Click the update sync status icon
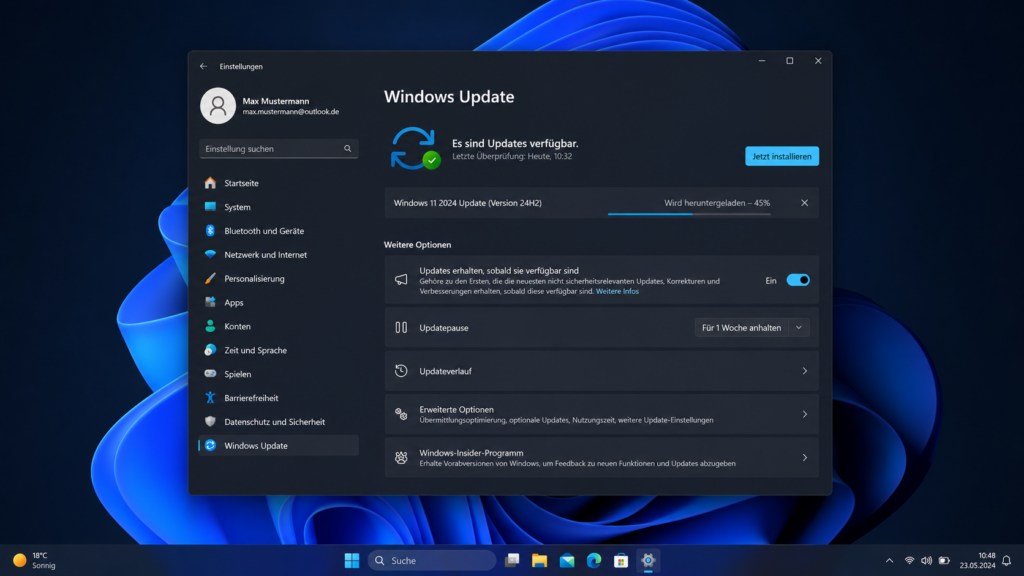Image resolution: width=1024 pixels, height=576 pixels. 415,148
